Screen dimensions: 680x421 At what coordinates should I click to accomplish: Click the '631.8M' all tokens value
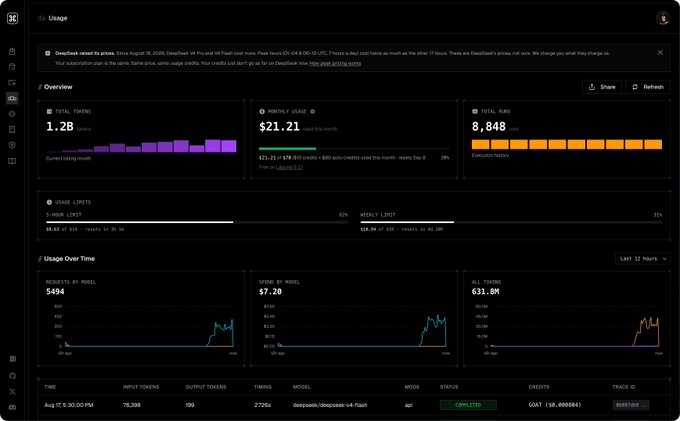point(485,291)
